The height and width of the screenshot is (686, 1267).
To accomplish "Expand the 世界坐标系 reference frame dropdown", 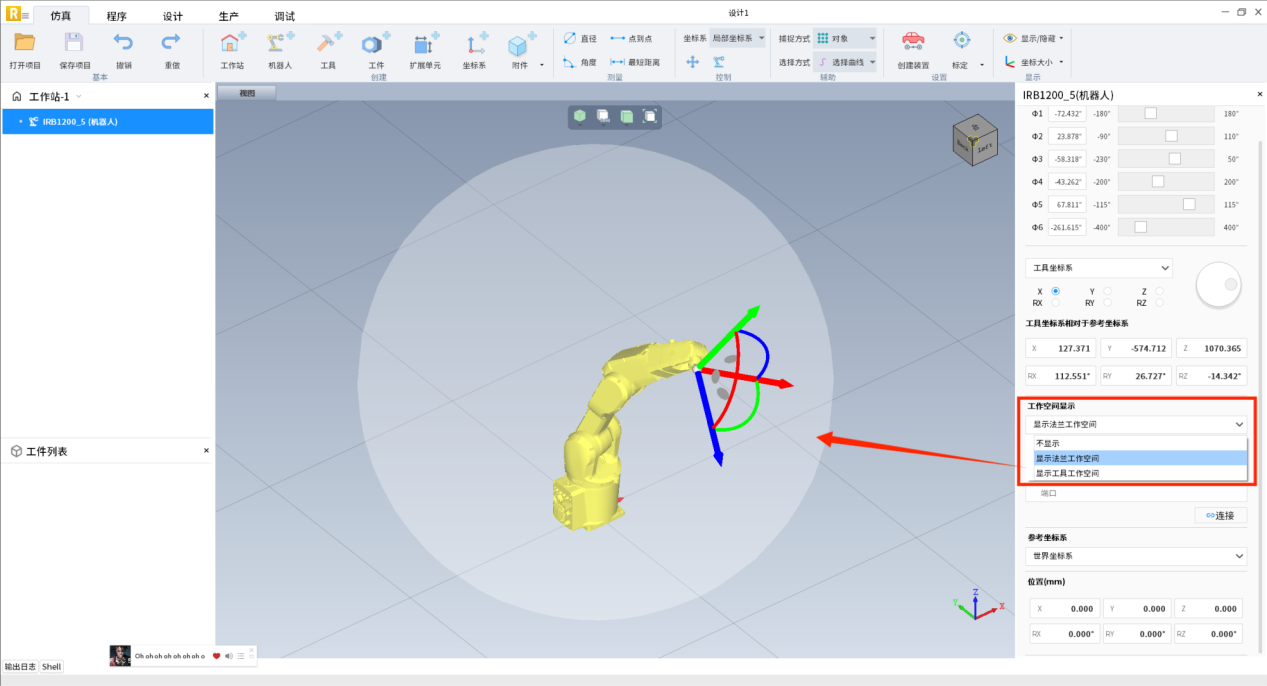I will point(1136,556).
